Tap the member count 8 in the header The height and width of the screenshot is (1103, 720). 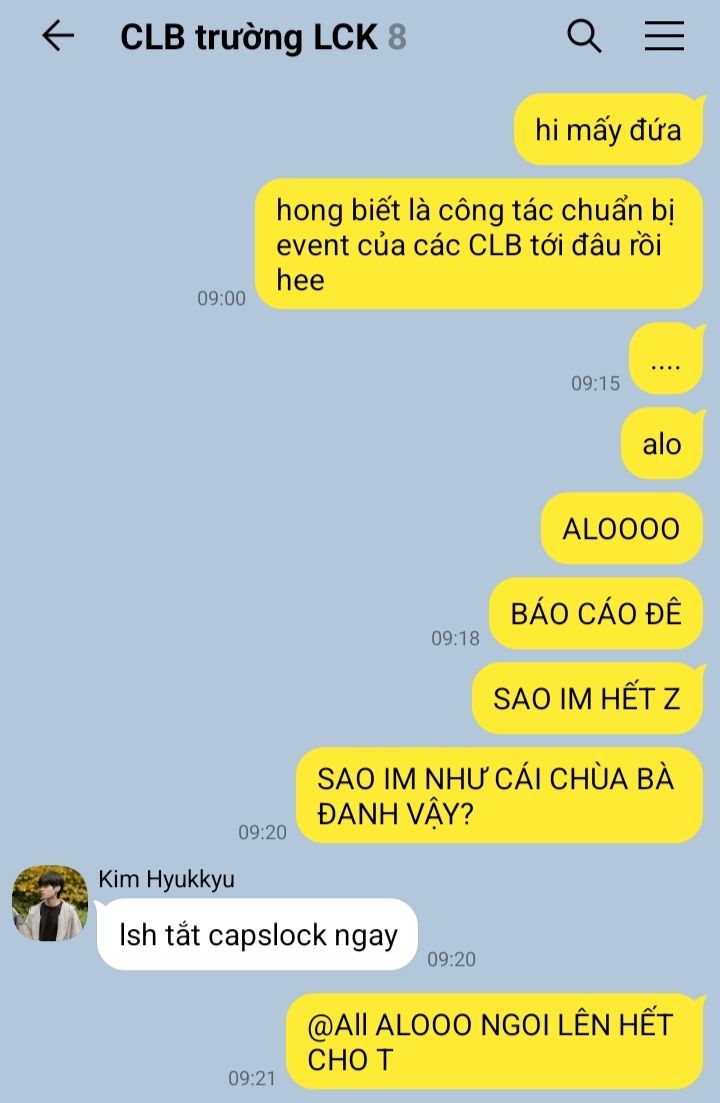pos(397,37)
